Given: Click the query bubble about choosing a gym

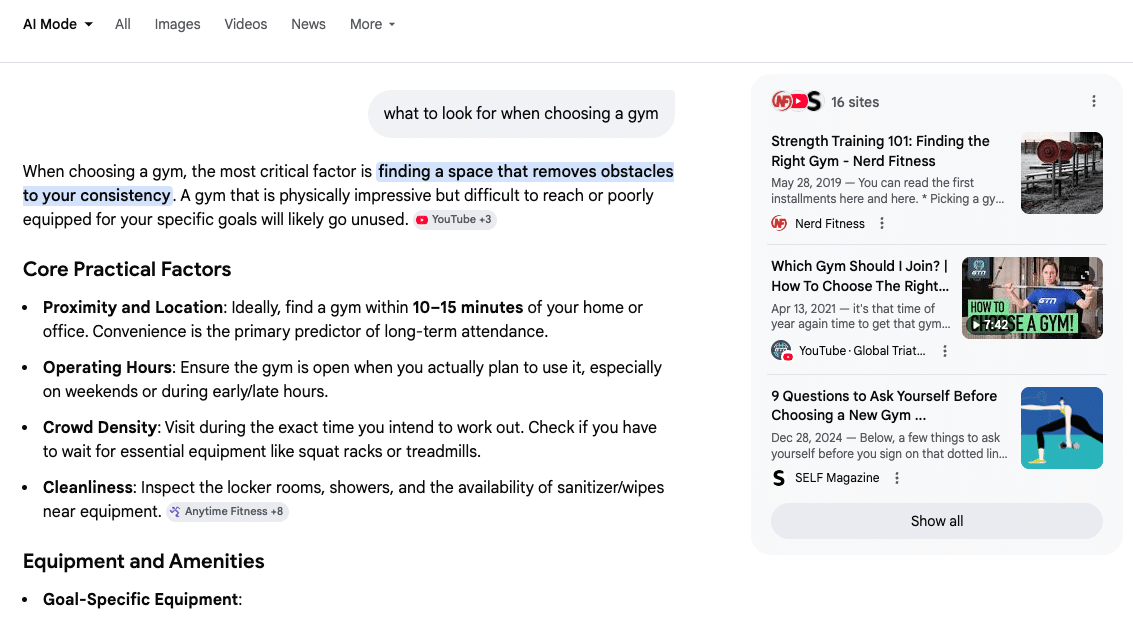Looking at the screenshot, I should 521,113.
